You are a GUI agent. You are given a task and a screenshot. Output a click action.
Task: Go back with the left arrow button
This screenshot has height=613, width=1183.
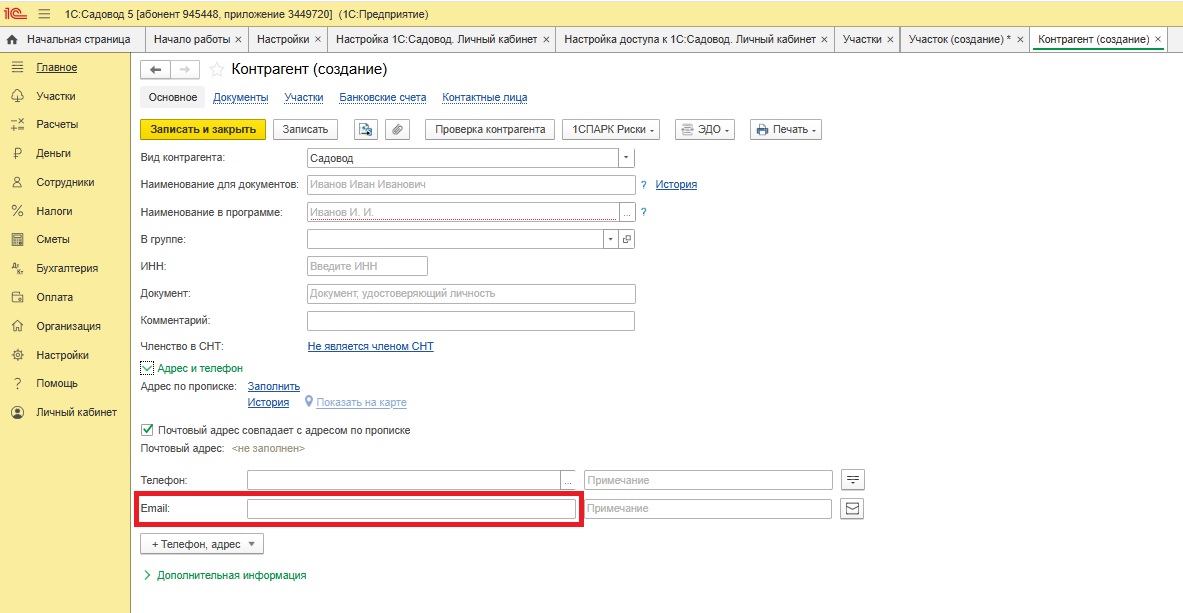pos(156,69)
